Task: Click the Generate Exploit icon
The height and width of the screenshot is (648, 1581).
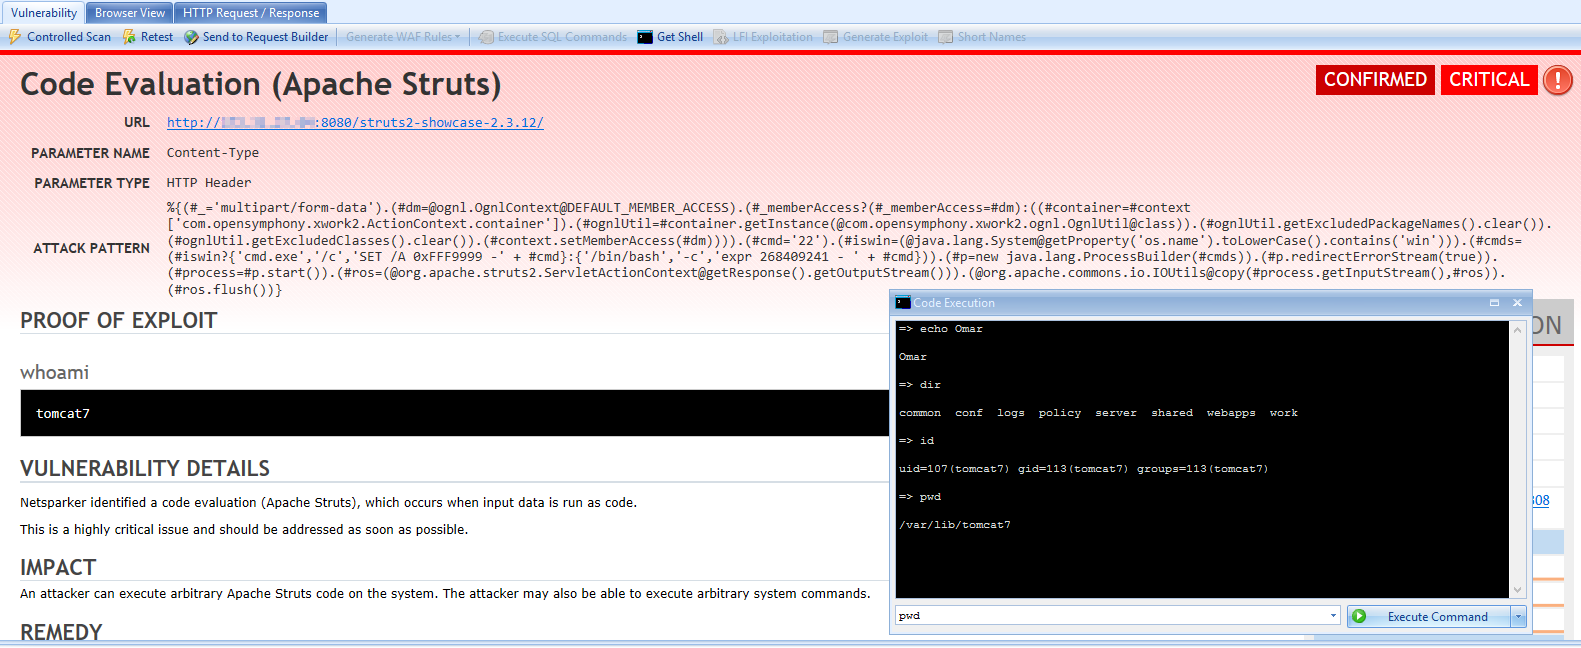Action: click(831, 37)
